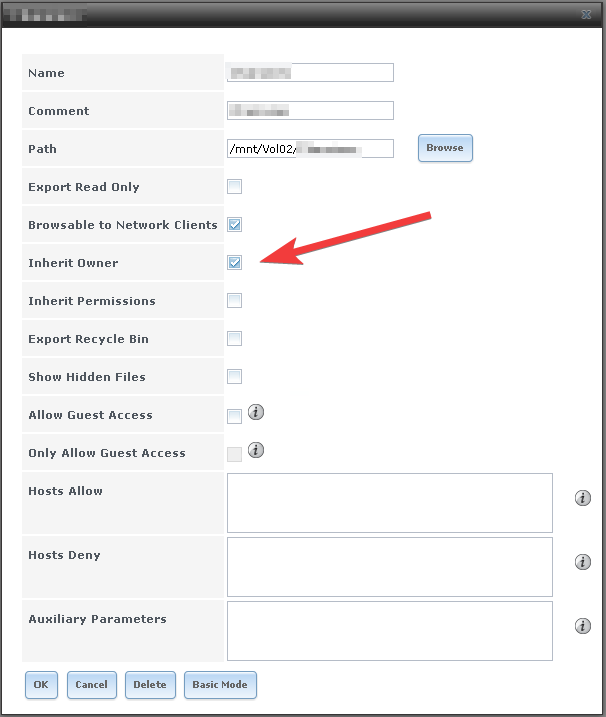
Task: Check the Show Hidden Files box
Action: [x=235, y=376]
